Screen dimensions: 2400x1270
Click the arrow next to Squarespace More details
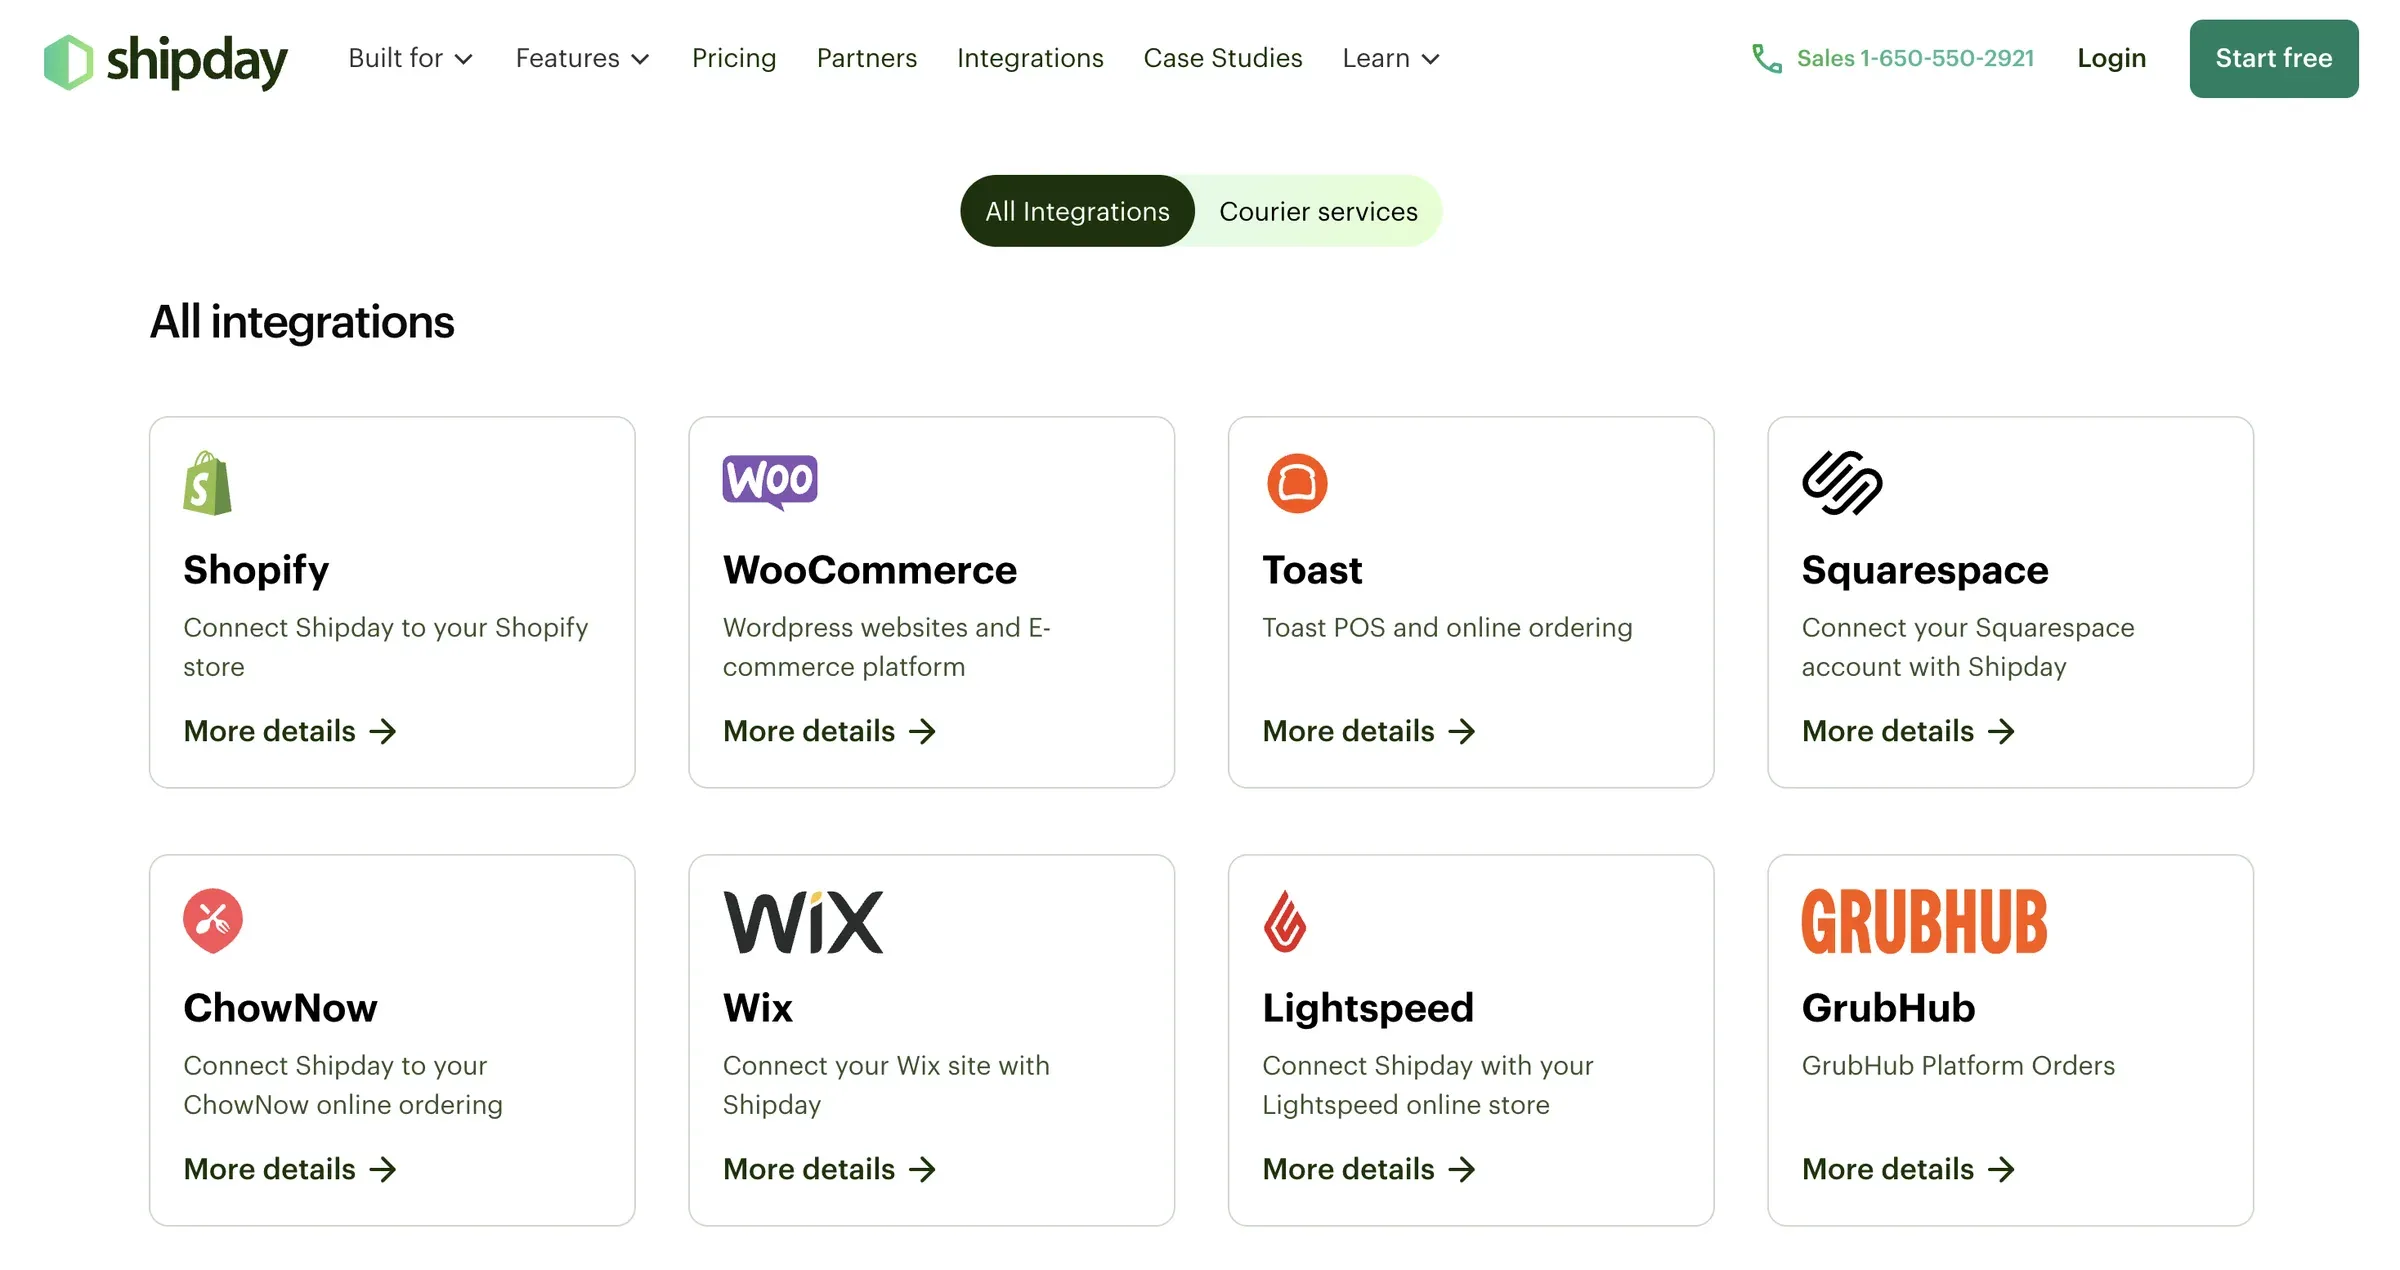2001,732
